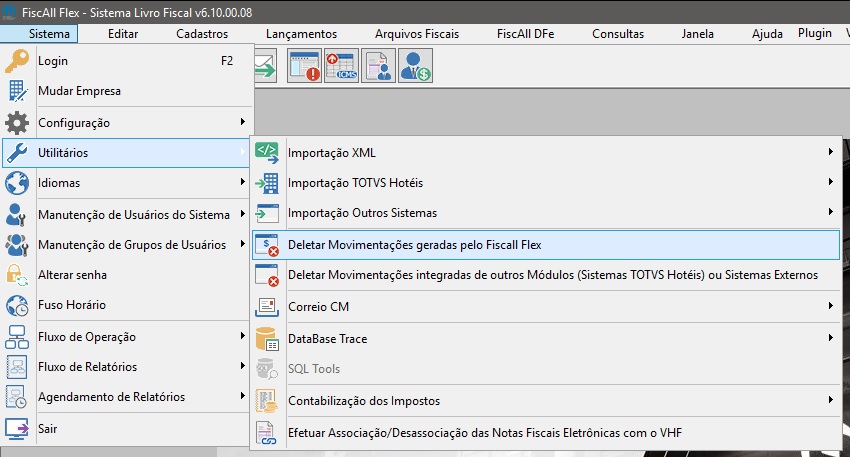Click the globe icon beside Idiomas
This screenshot has height=457, width=850.
pyautogui.click(x=17, y=183)
